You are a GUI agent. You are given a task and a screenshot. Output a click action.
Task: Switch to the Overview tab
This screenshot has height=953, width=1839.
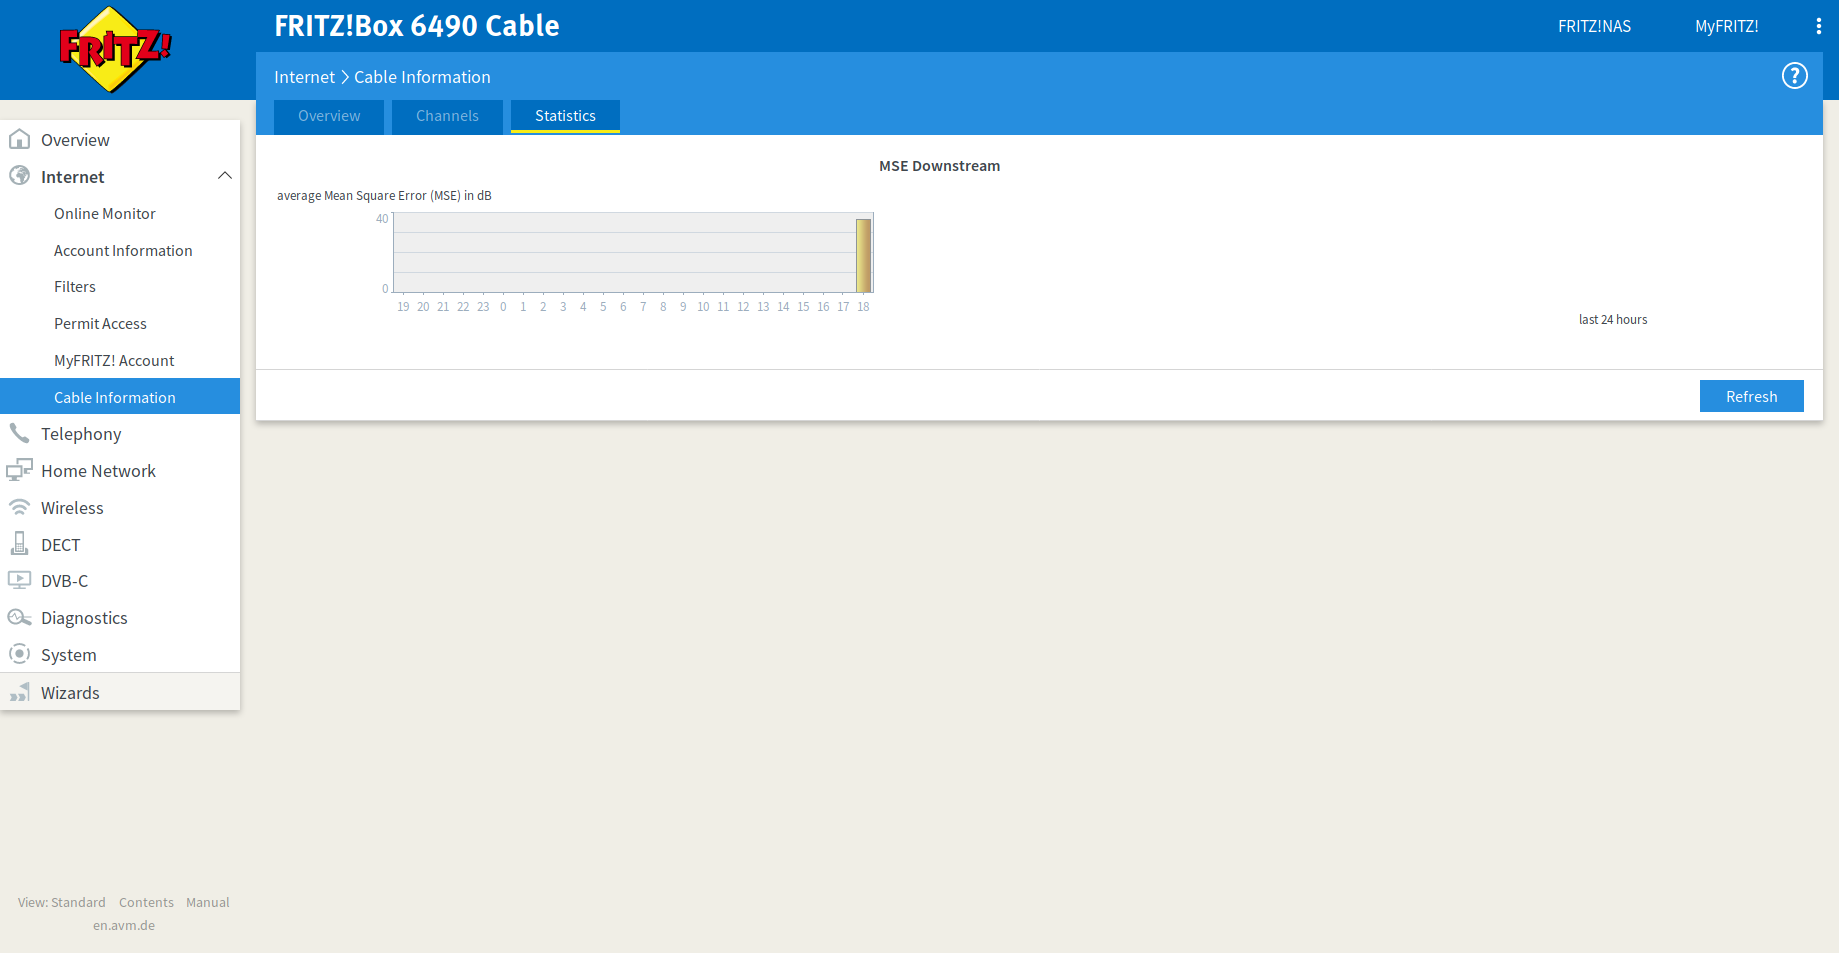pyautogui.click(x=329, y=116)
